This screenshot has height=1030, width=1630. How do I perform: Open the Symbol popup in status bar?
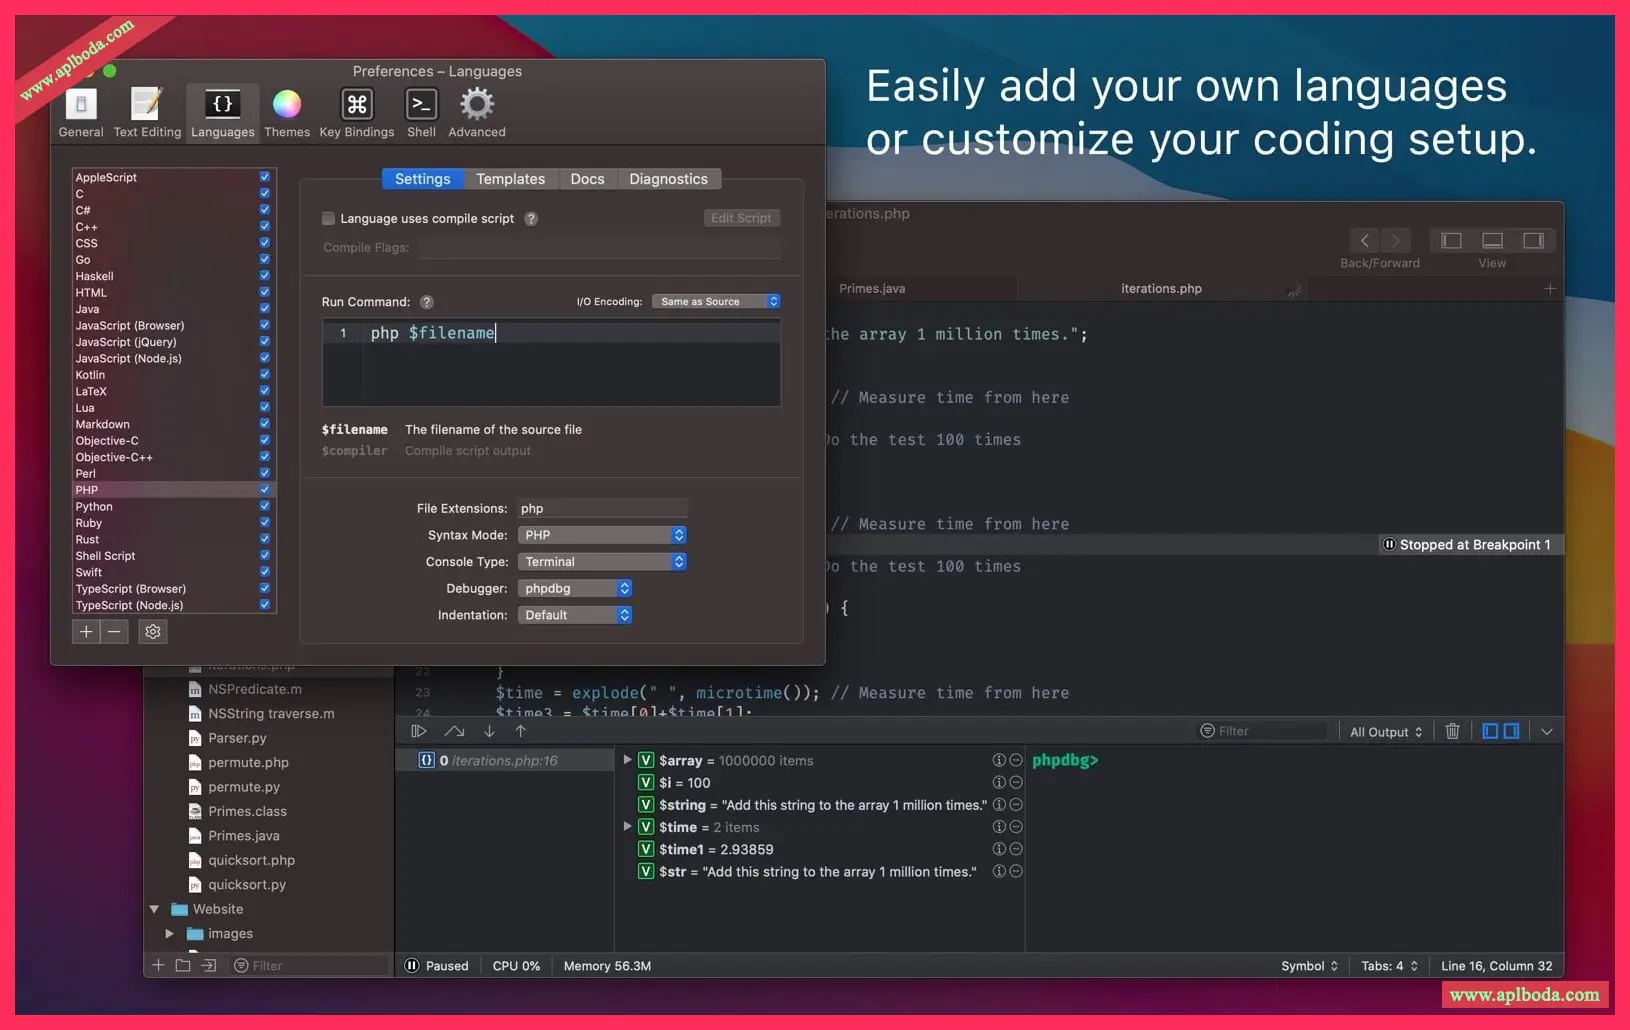(1309, 966)
